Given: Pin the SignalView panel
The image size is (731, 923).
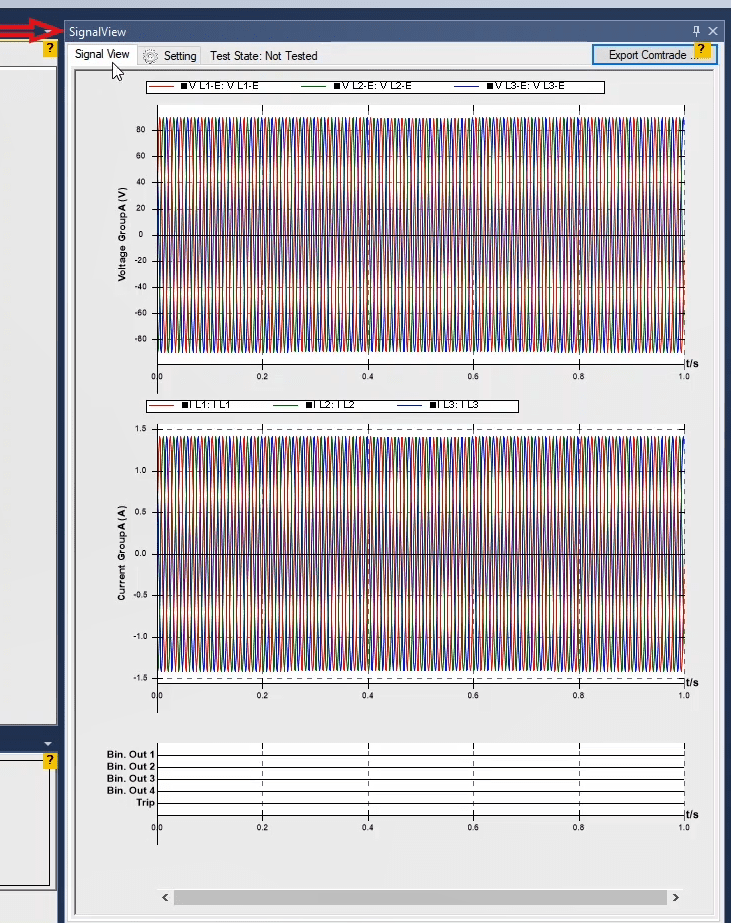Looking at the screenshot, I should tap(697, 31).
